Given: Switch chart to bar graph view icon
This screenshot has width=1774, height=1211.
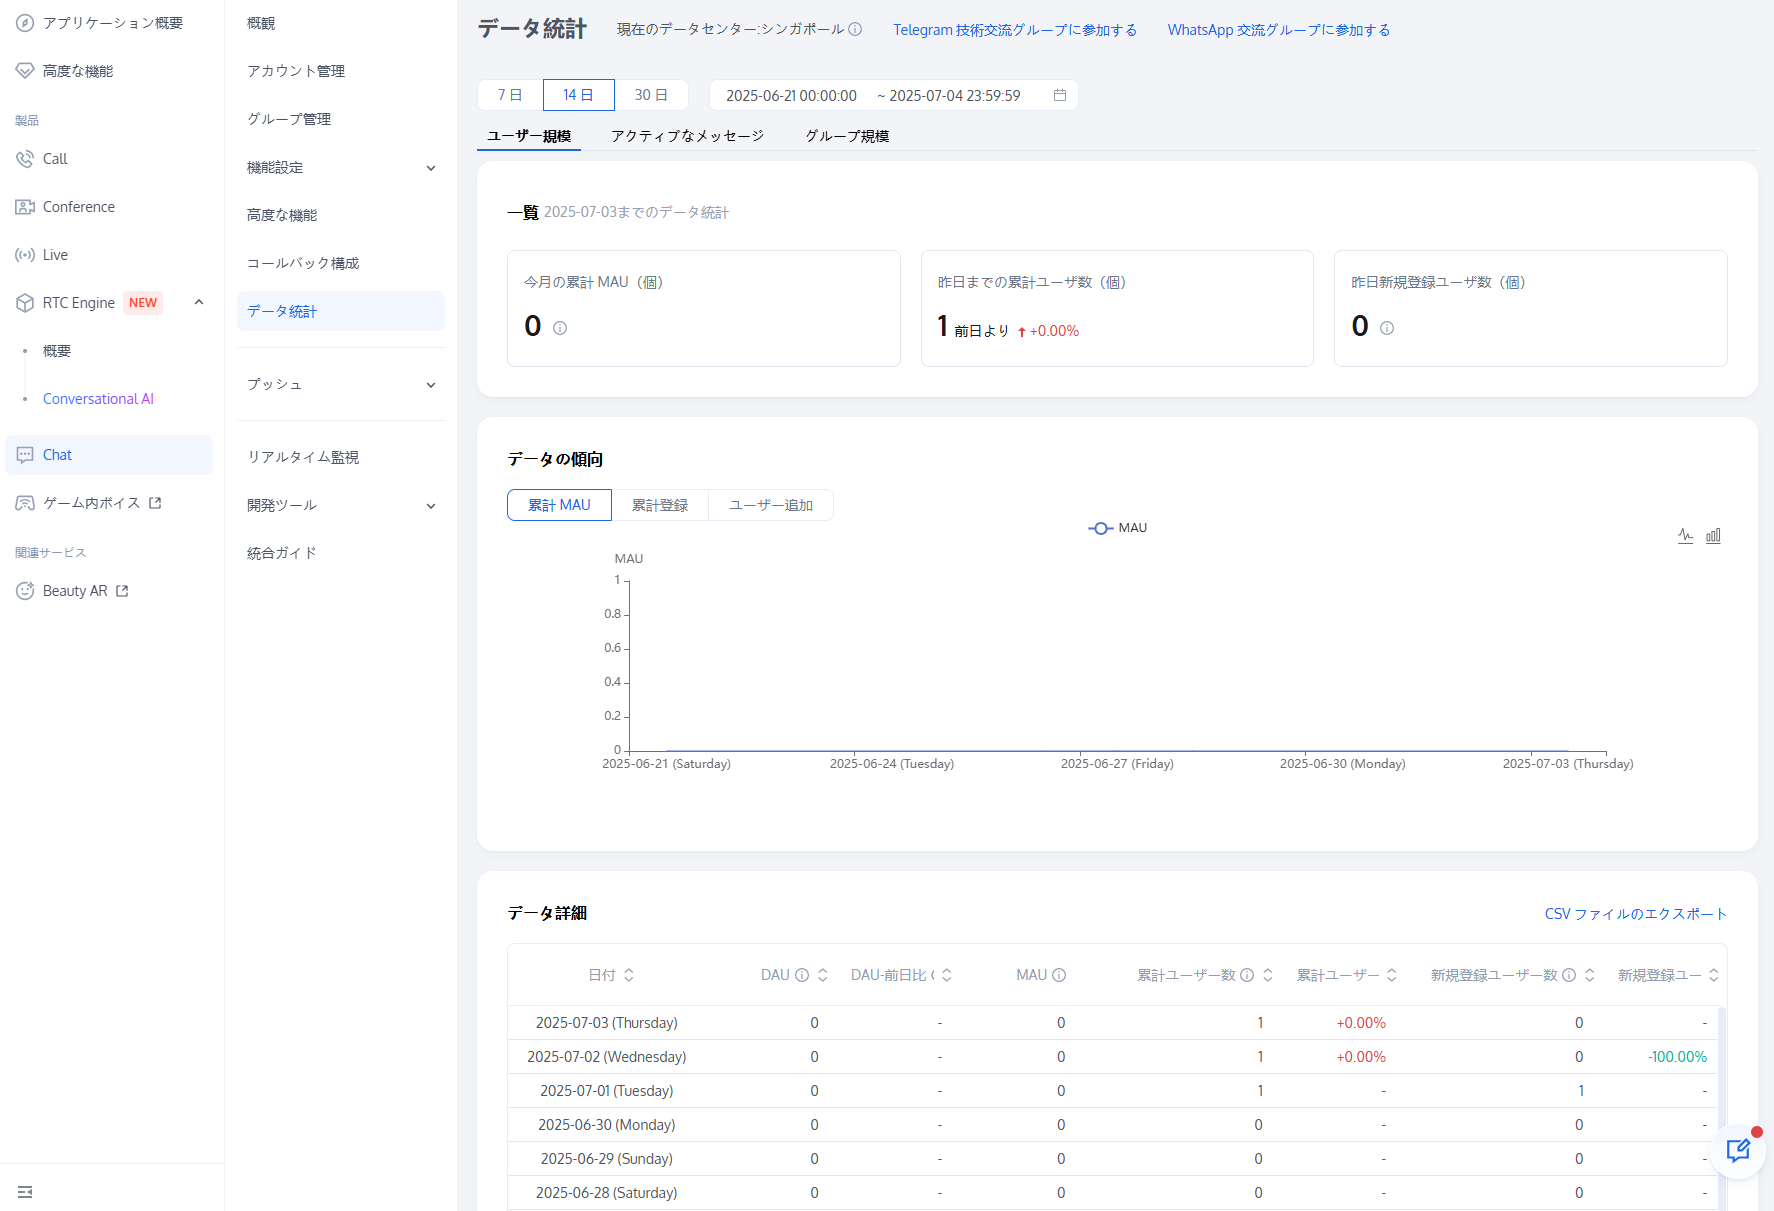Looking at the screenshot, I should click(x=1713, y=536).
